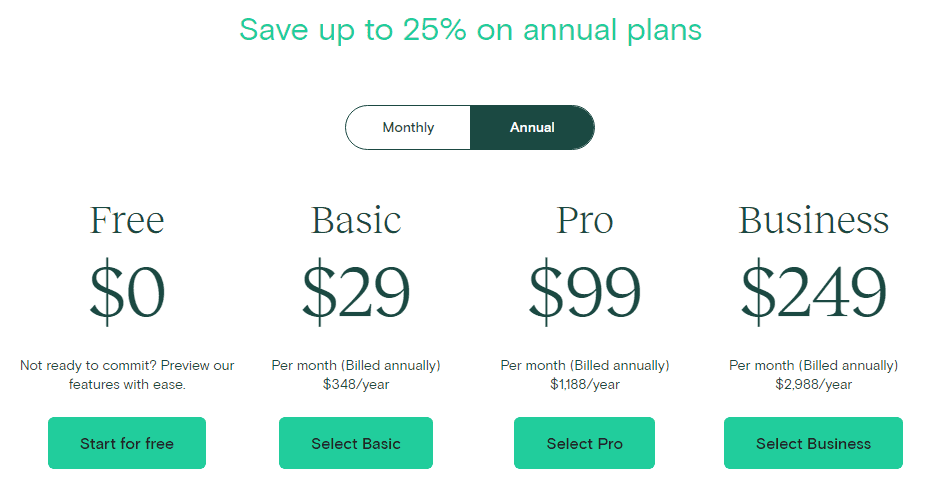
Task: Click the $99 price figure
Action: tap(584, 292)
